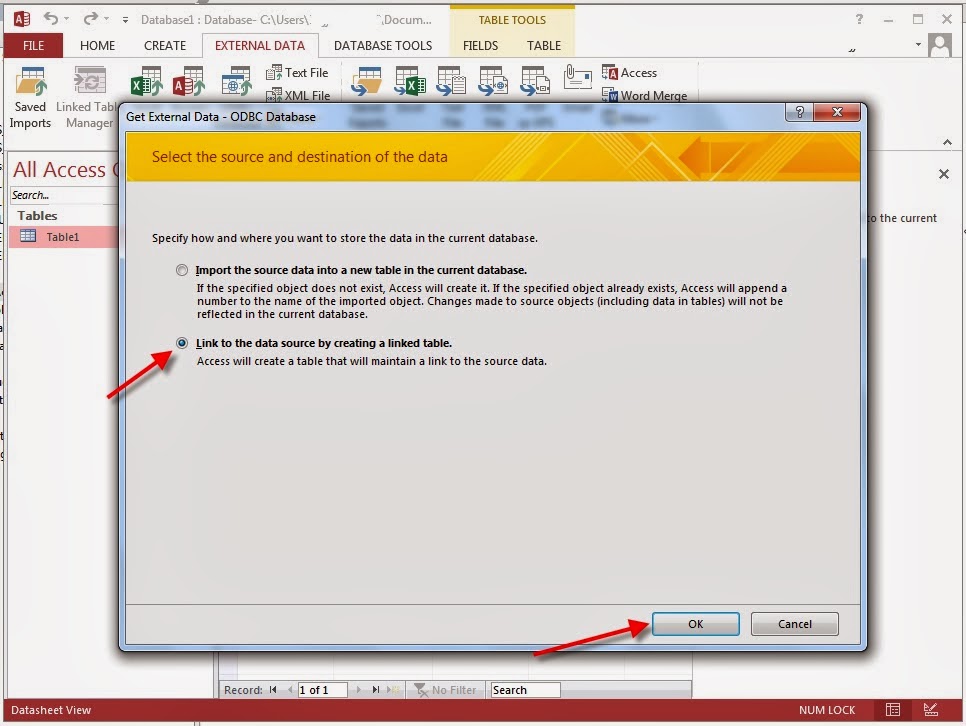
Task: Click the record Search box at bottom
Action: point(525,690)
